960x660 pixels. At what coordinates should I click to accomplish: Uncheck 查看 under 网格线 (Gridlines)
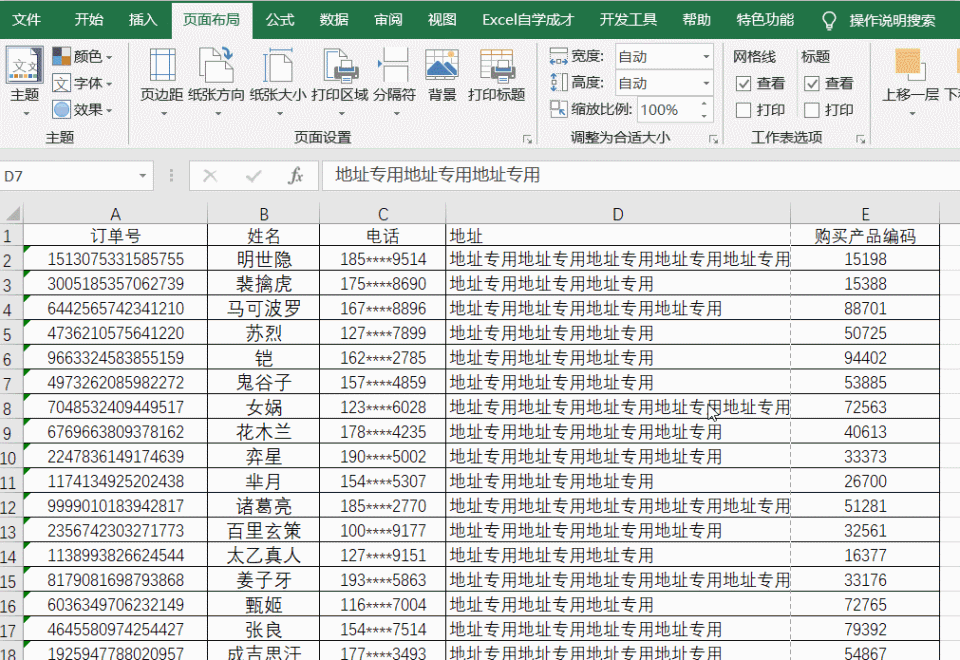pyautogui.click(x=743, y=84)
